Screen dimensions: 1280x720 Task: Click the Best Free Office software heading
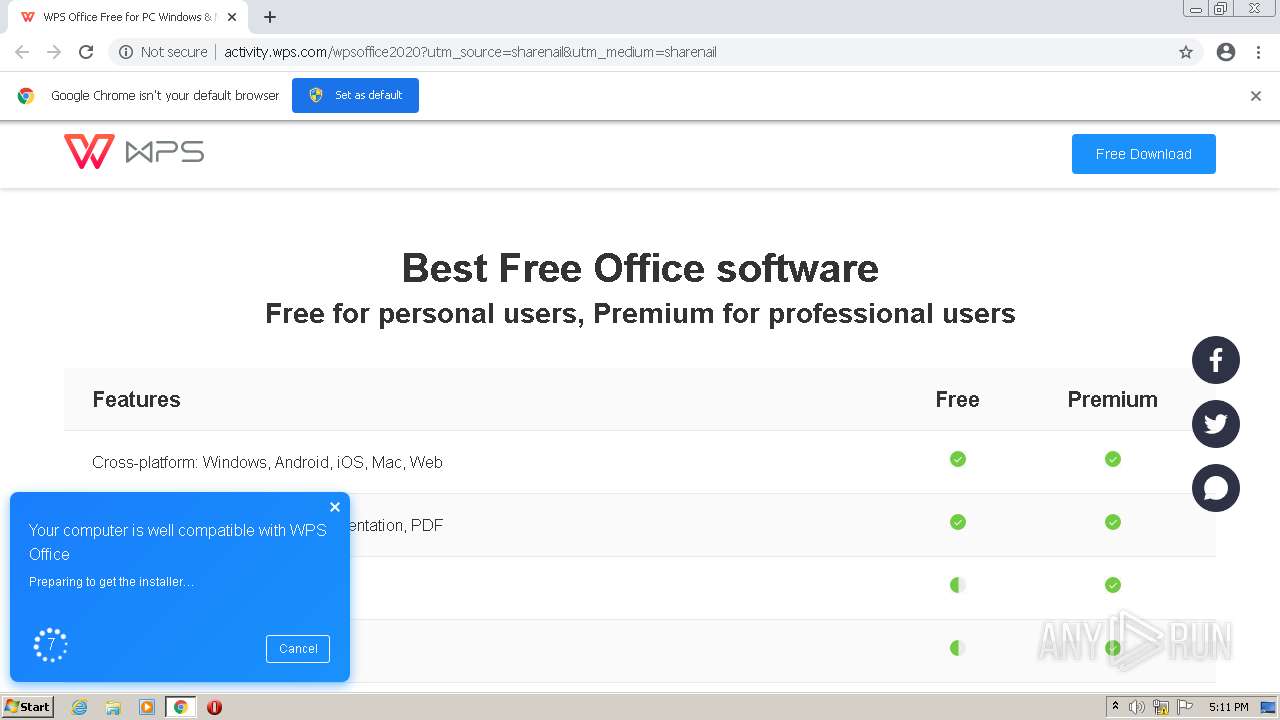tap(640, 268)
